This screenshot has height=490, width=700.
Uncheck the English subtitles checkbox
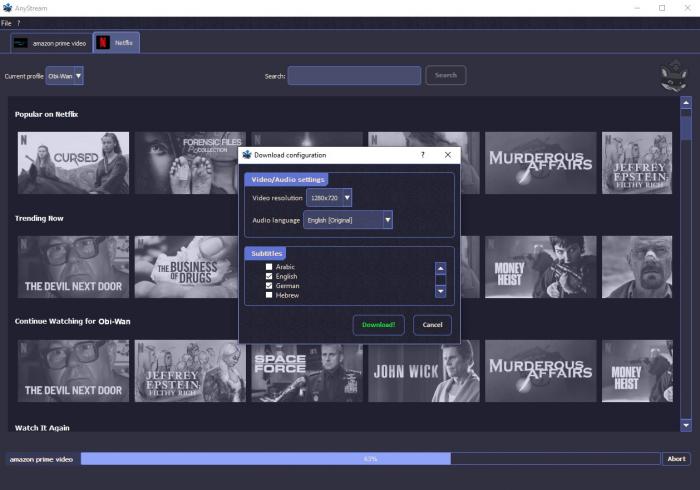(269, 276)
